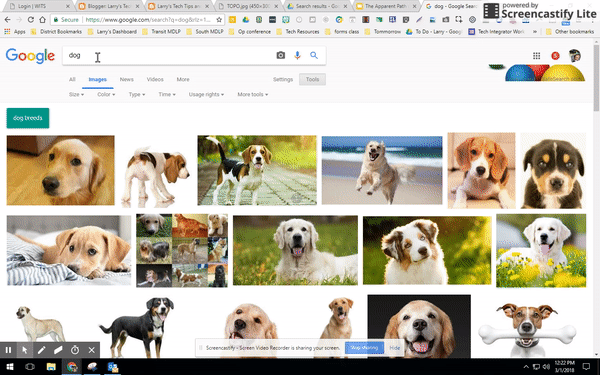Image resolution: width=600 pixels, height=375 pixels.
Task: Open the dog breeds collage thumbnail
Action: (182, 250)
